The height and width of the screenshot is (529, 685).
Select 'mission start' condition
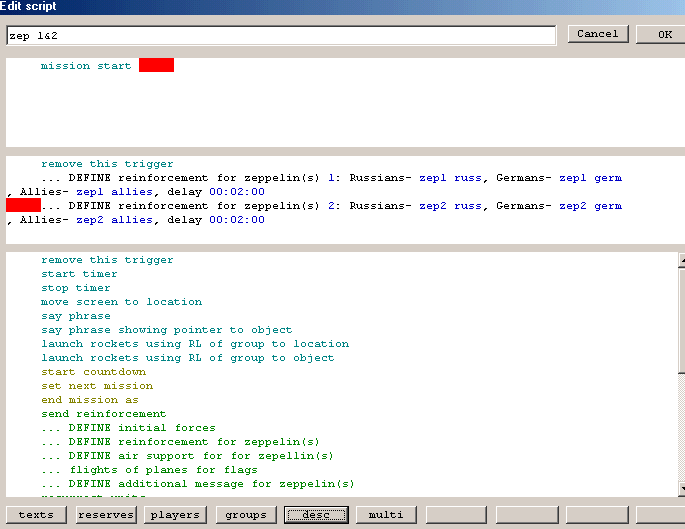pyautogui.click(x=86, y=66)
